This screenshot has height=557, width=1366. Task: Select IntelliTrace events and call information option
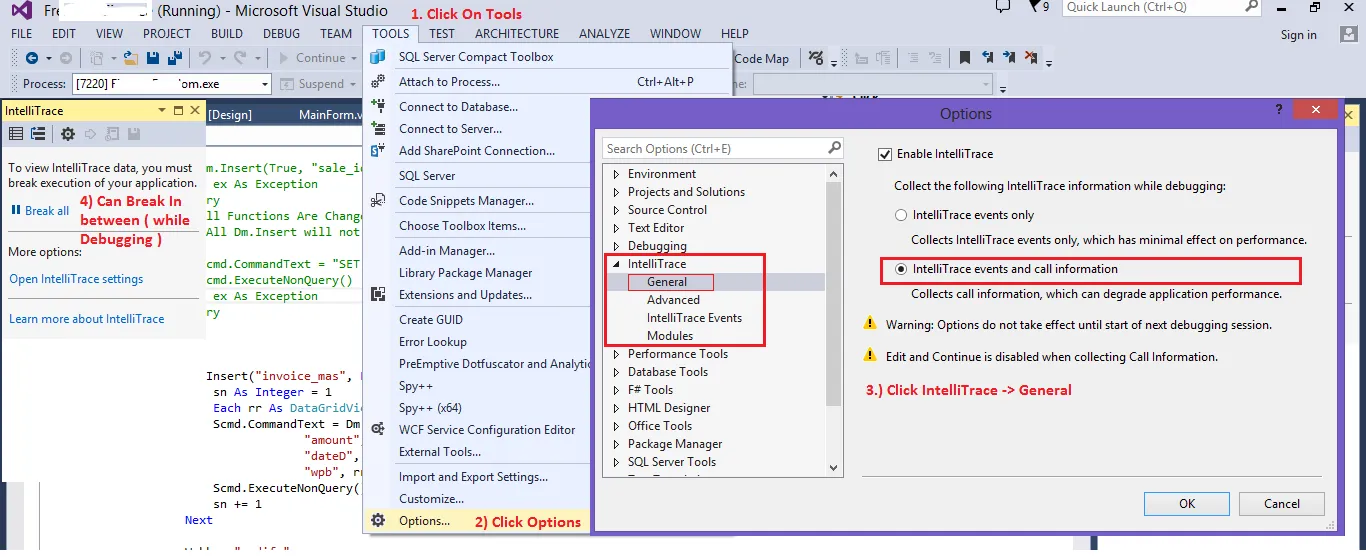pyautogui.click(x=1006, y=269)
